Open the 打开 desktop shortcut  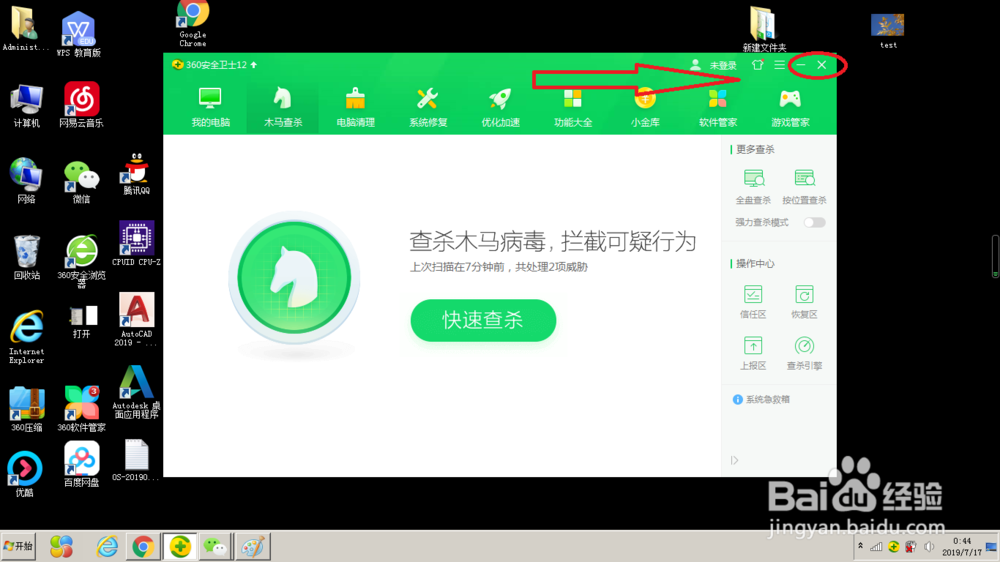[81, 322]
